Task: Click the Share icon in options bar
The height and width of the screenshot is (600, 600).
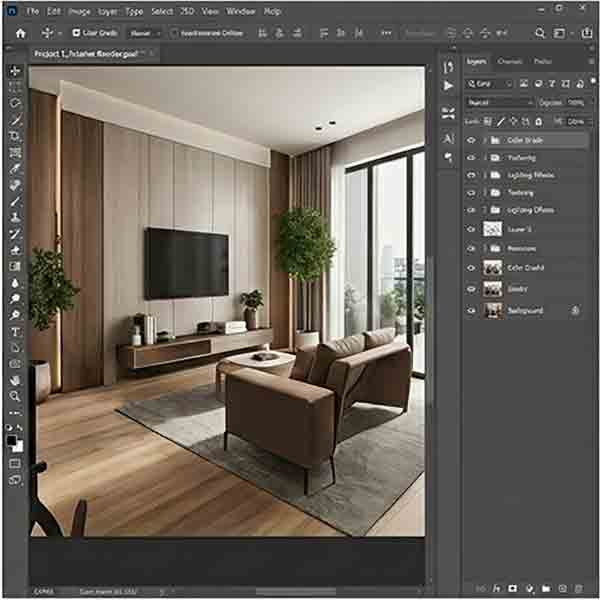Action: (x=587, y=33)
